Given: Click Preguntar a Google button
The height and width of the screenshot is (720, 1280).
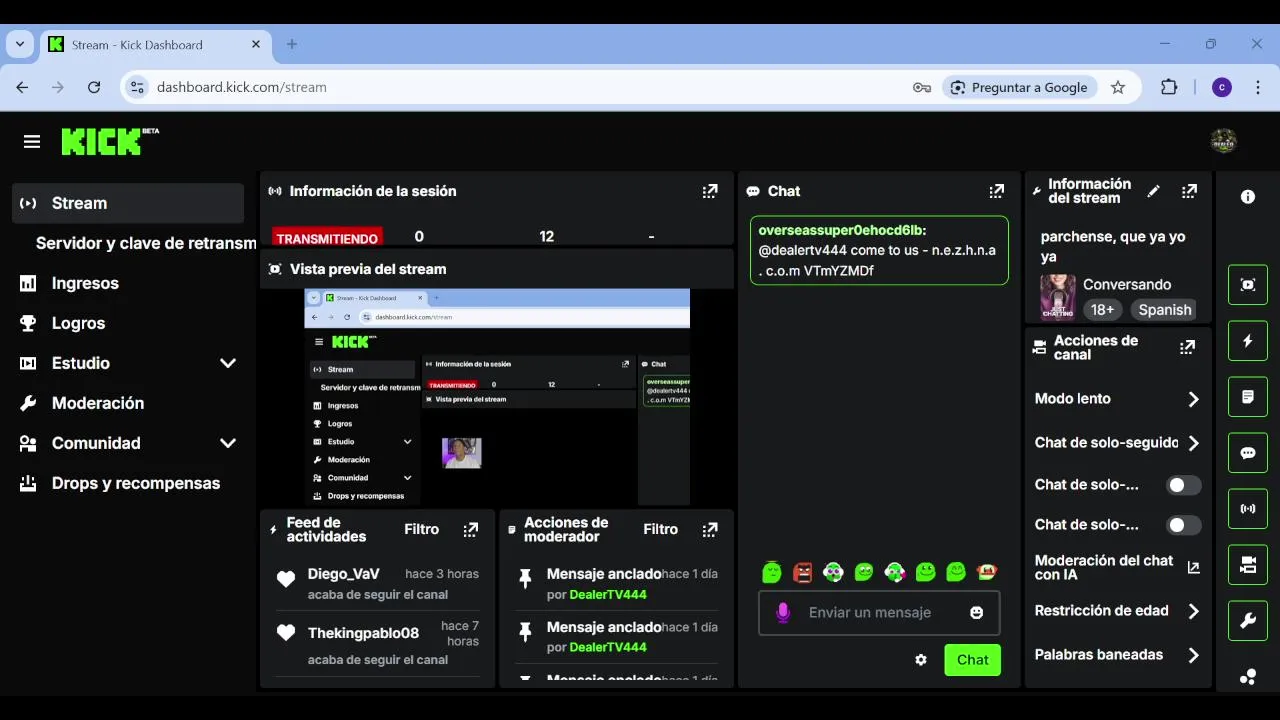Looking at the screenshot, I should tap(1019, 88).
